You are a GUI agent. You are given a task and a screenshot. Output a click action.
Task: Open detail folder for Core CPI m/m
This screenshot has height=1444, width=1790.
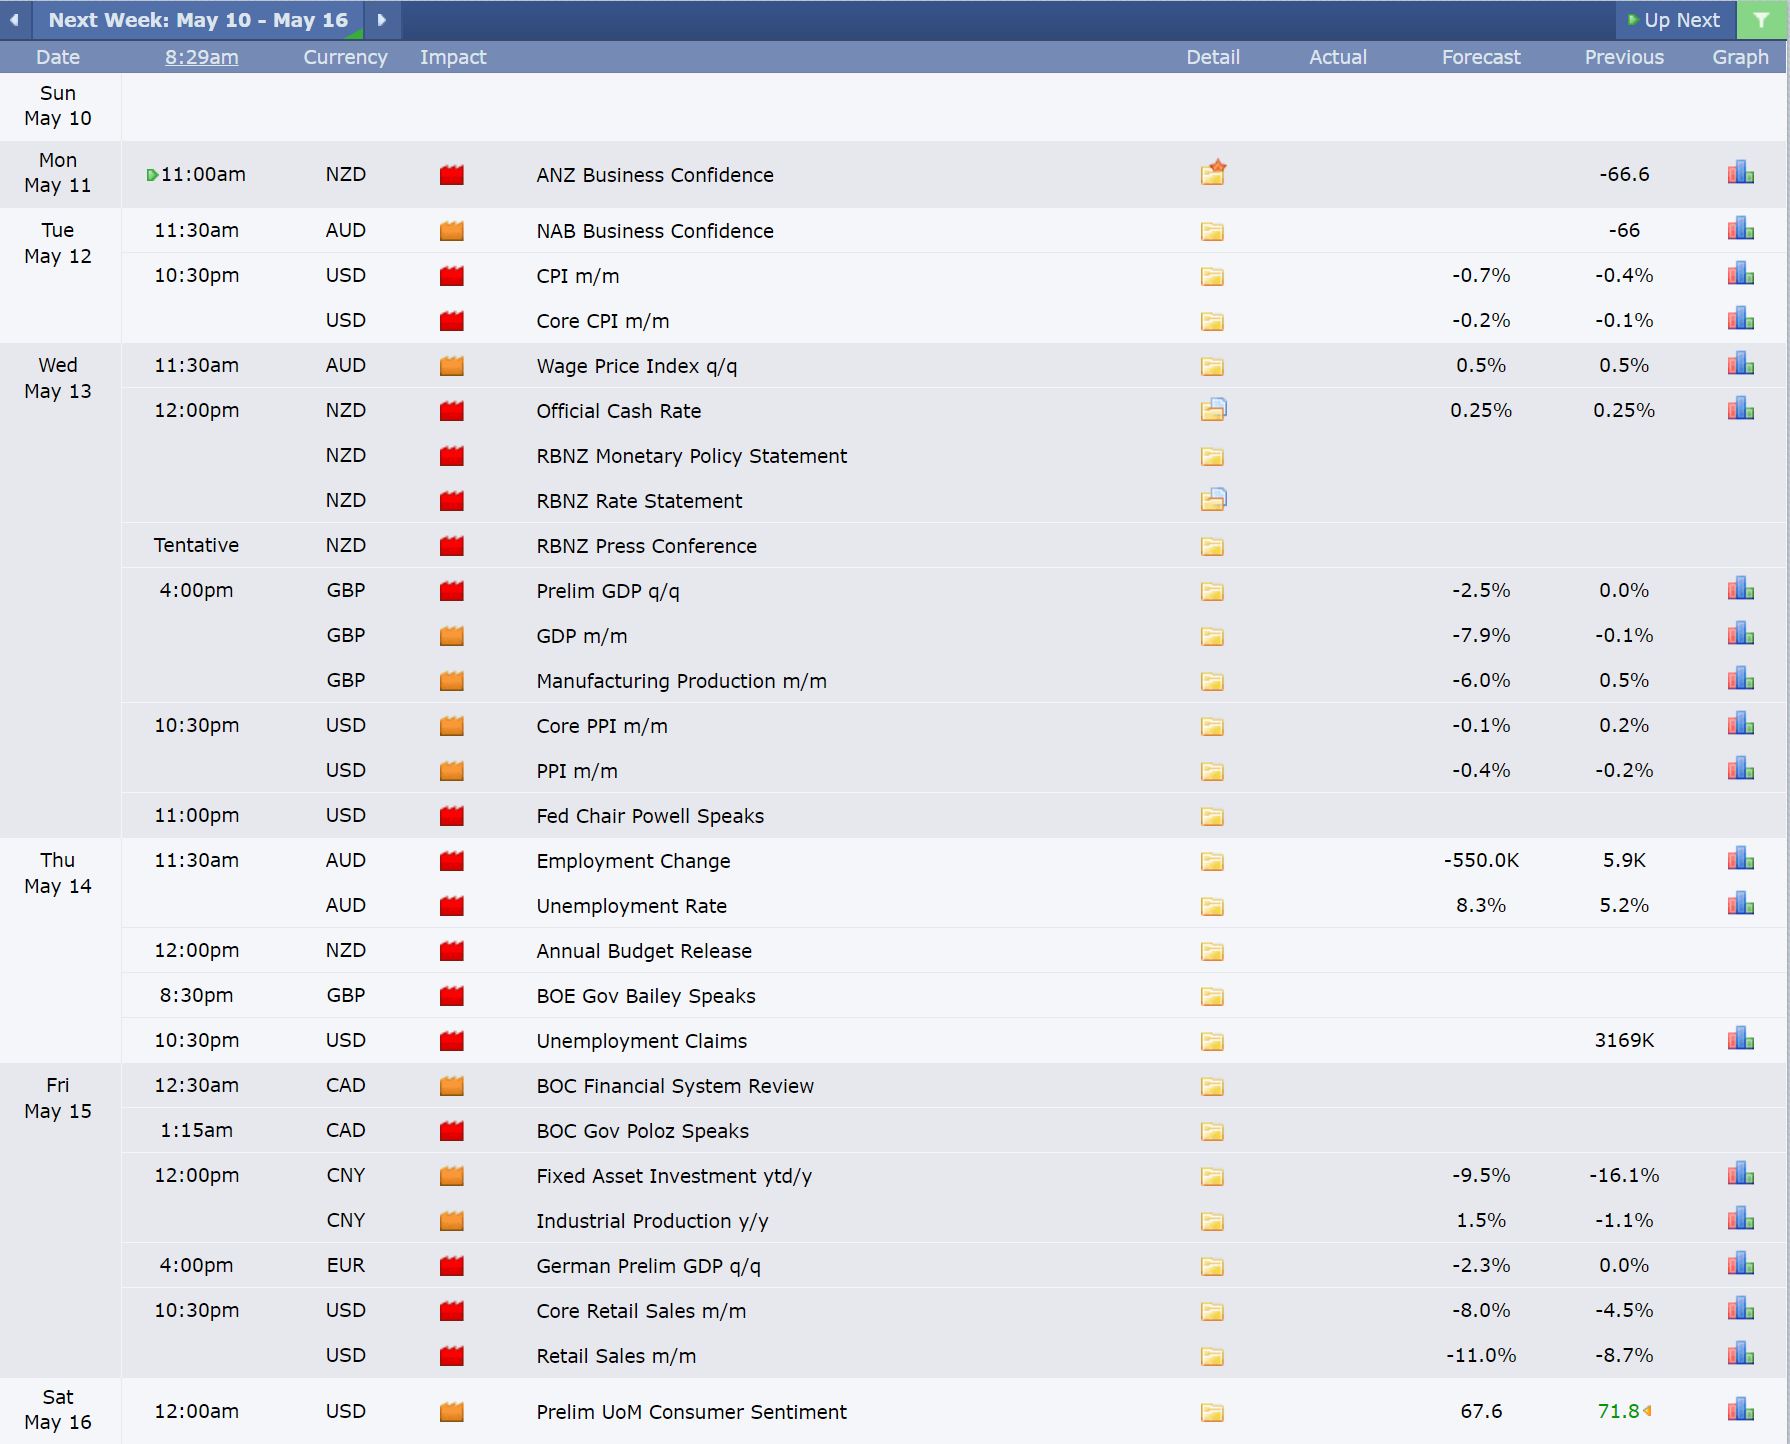(1212, 321)
